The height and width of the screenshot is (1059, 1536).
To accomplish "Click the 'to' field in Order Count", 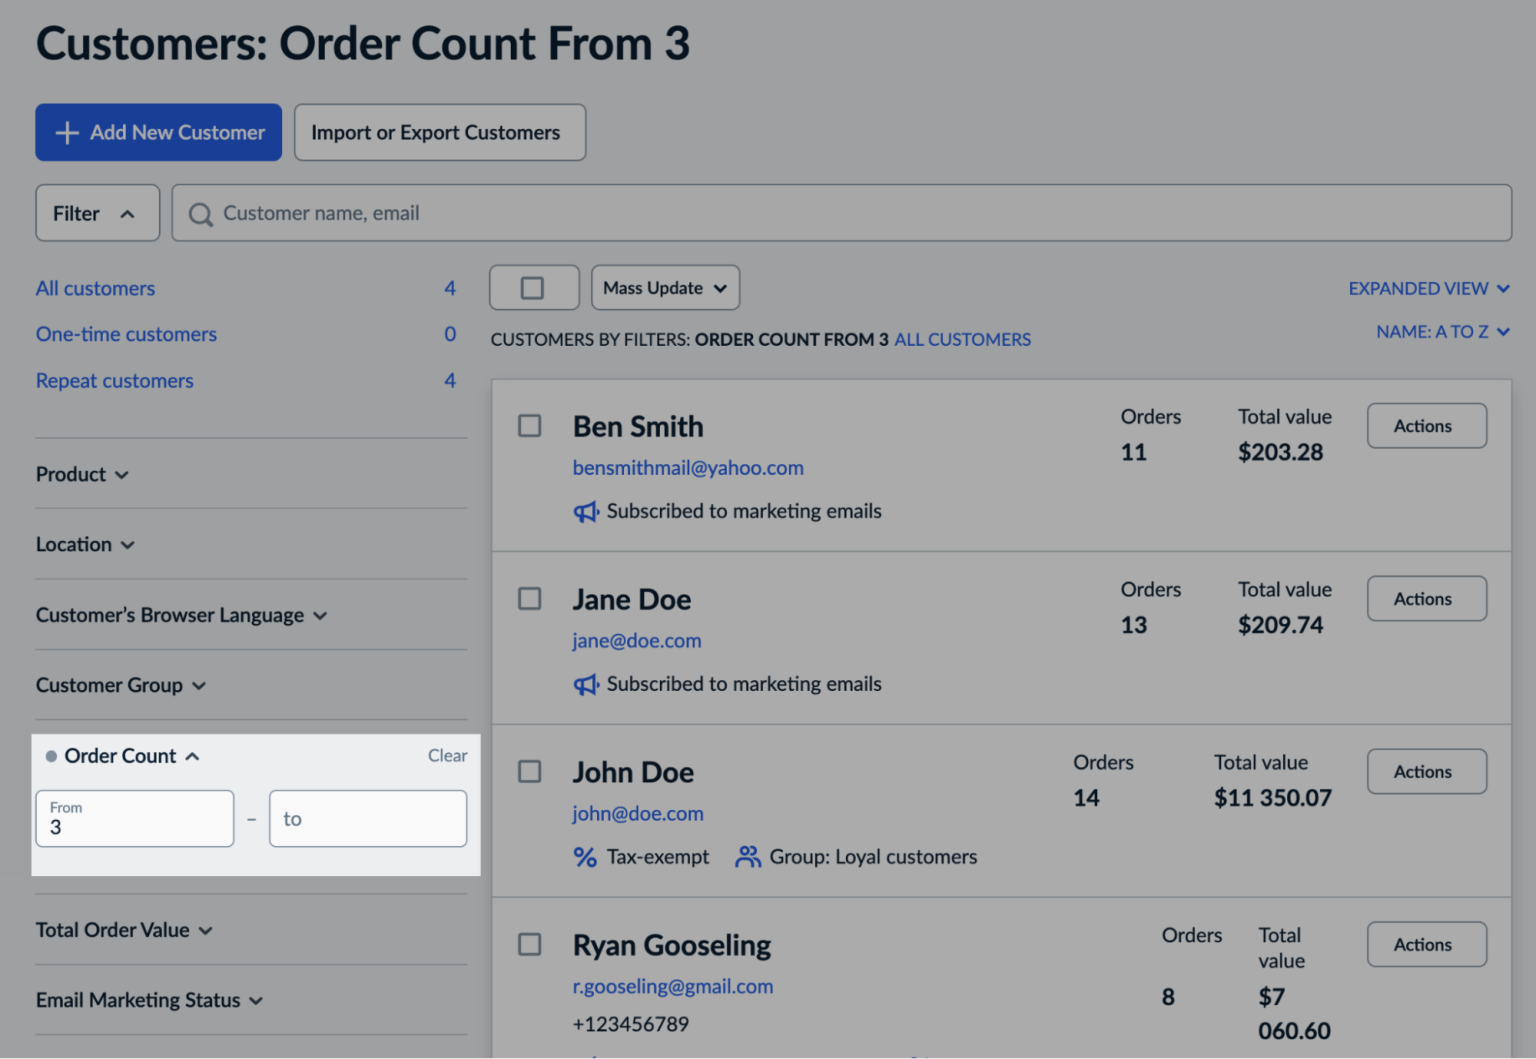I will [x=368, y=818].
